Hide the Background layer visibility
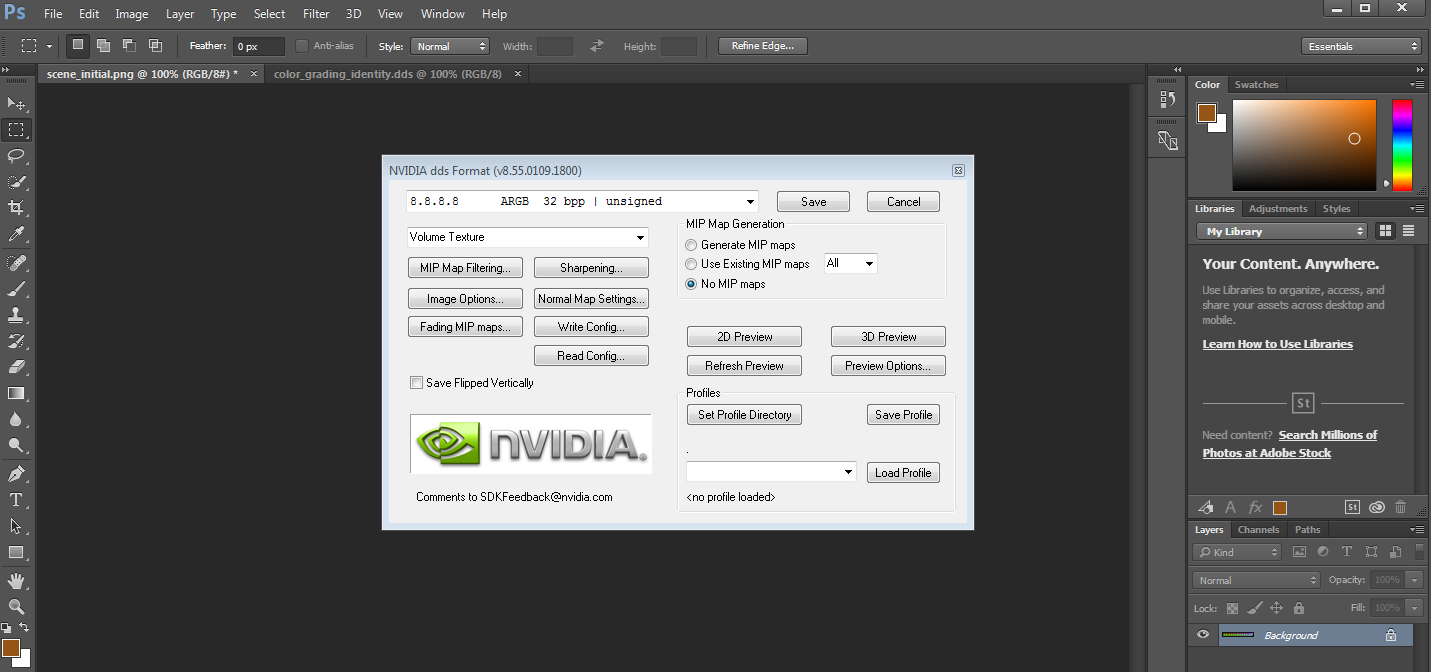The height and width of the screenshot is (672, 1431). click(x=1203, y=634)
